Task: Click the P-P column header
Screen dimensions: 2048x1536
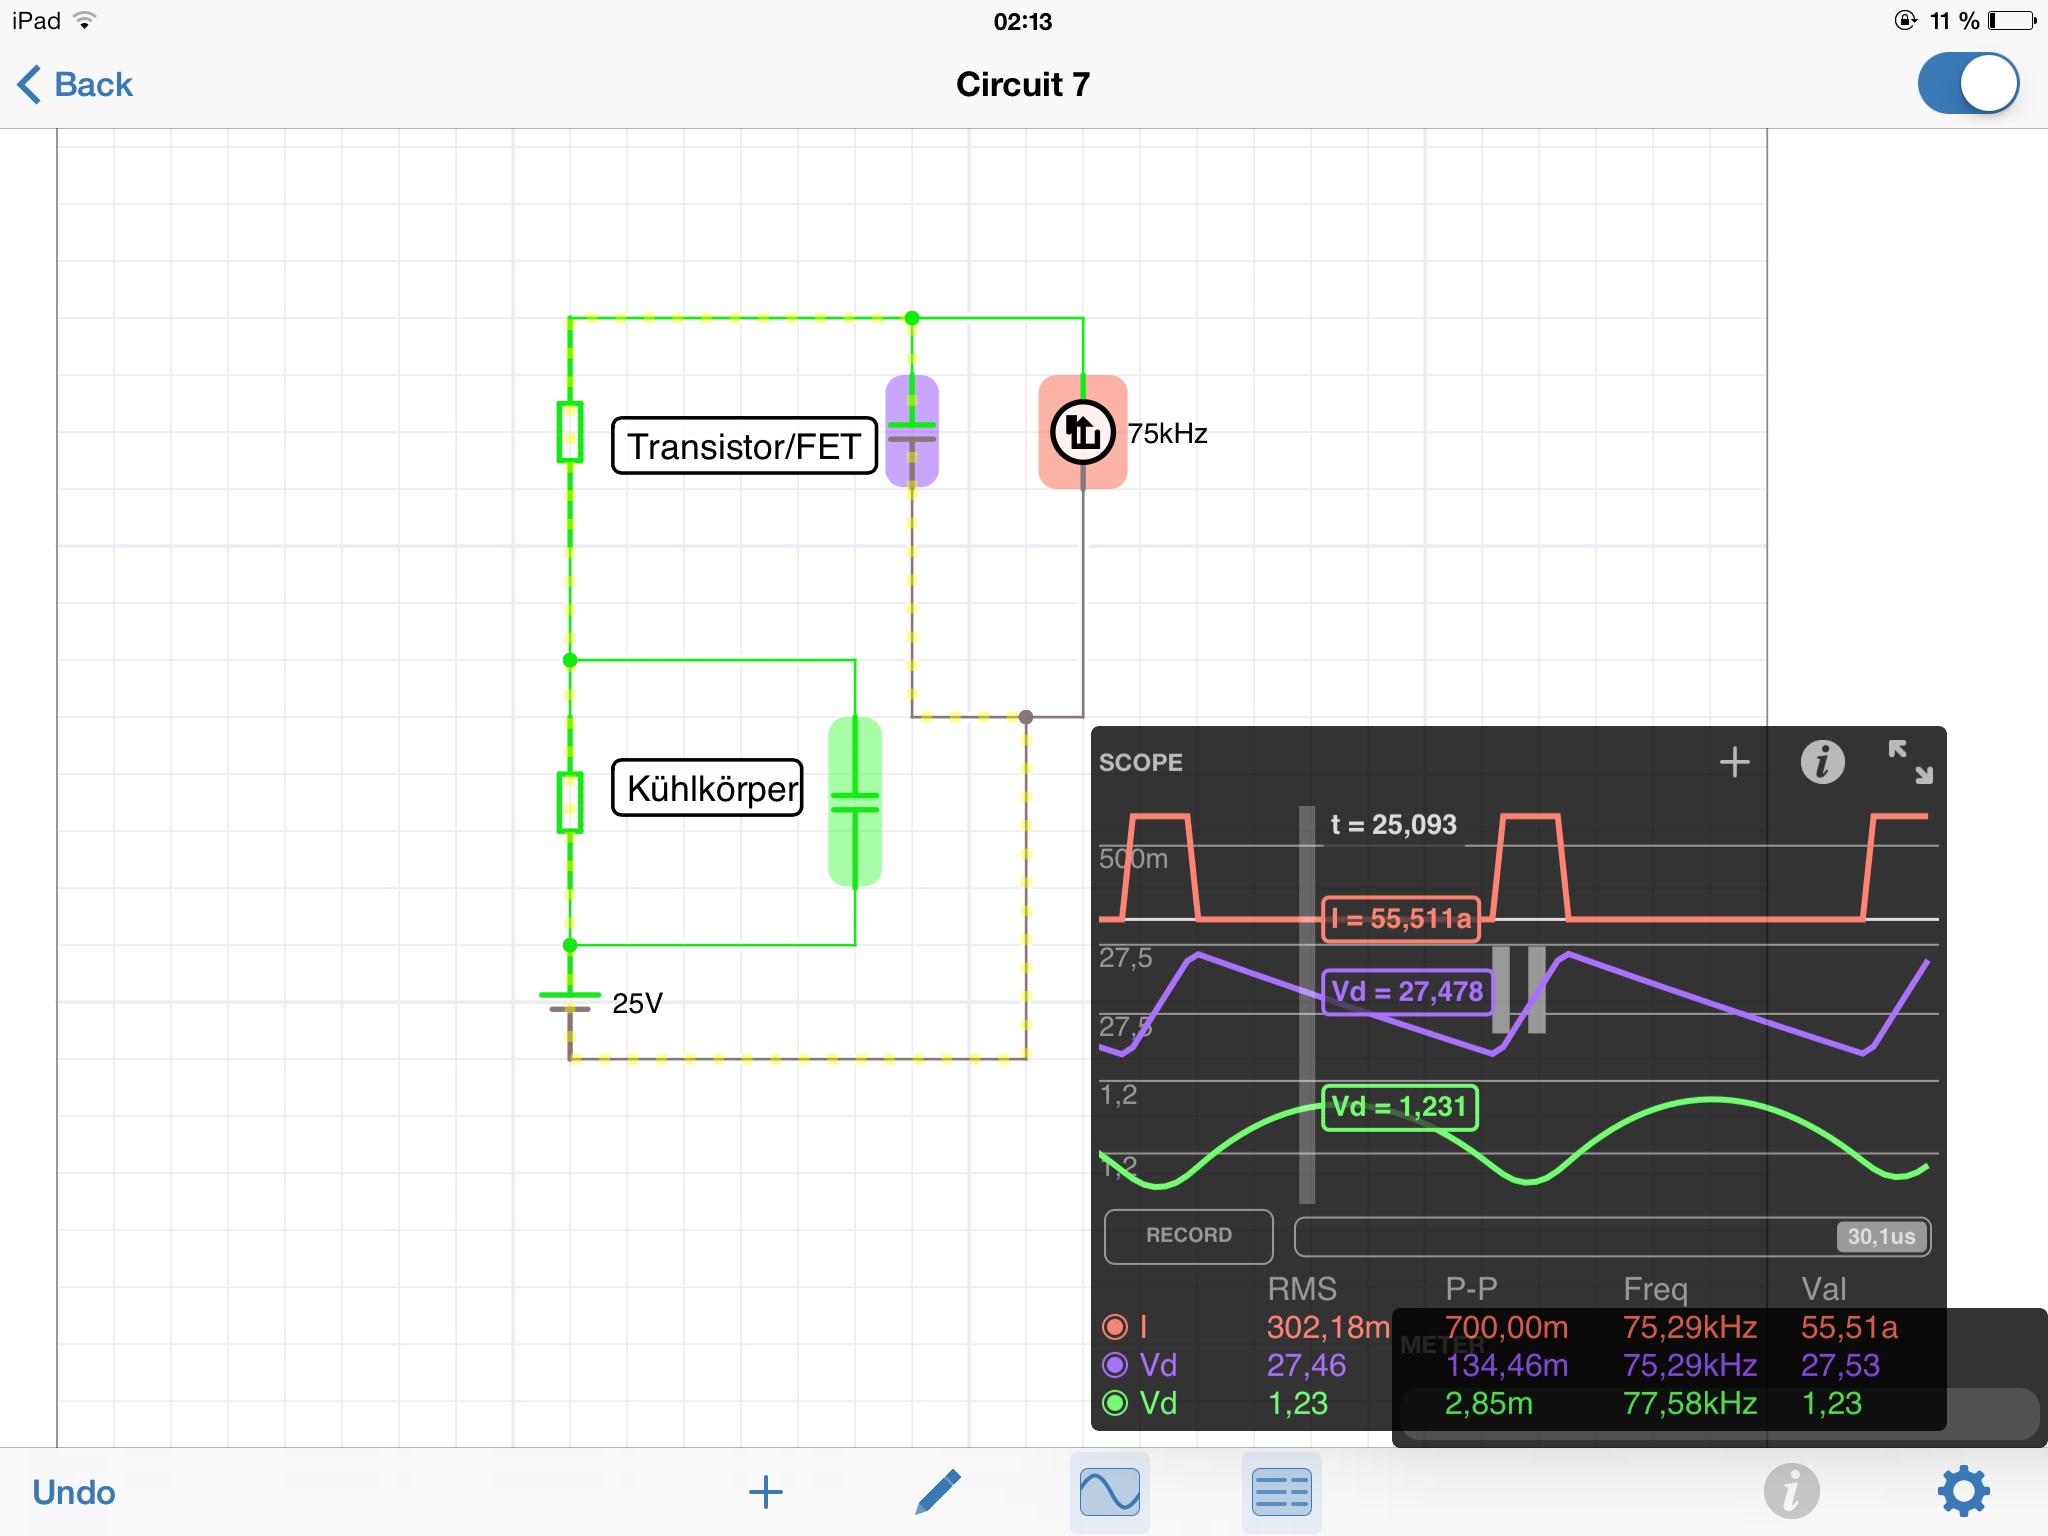Action: click(x=1471, y=1288)
